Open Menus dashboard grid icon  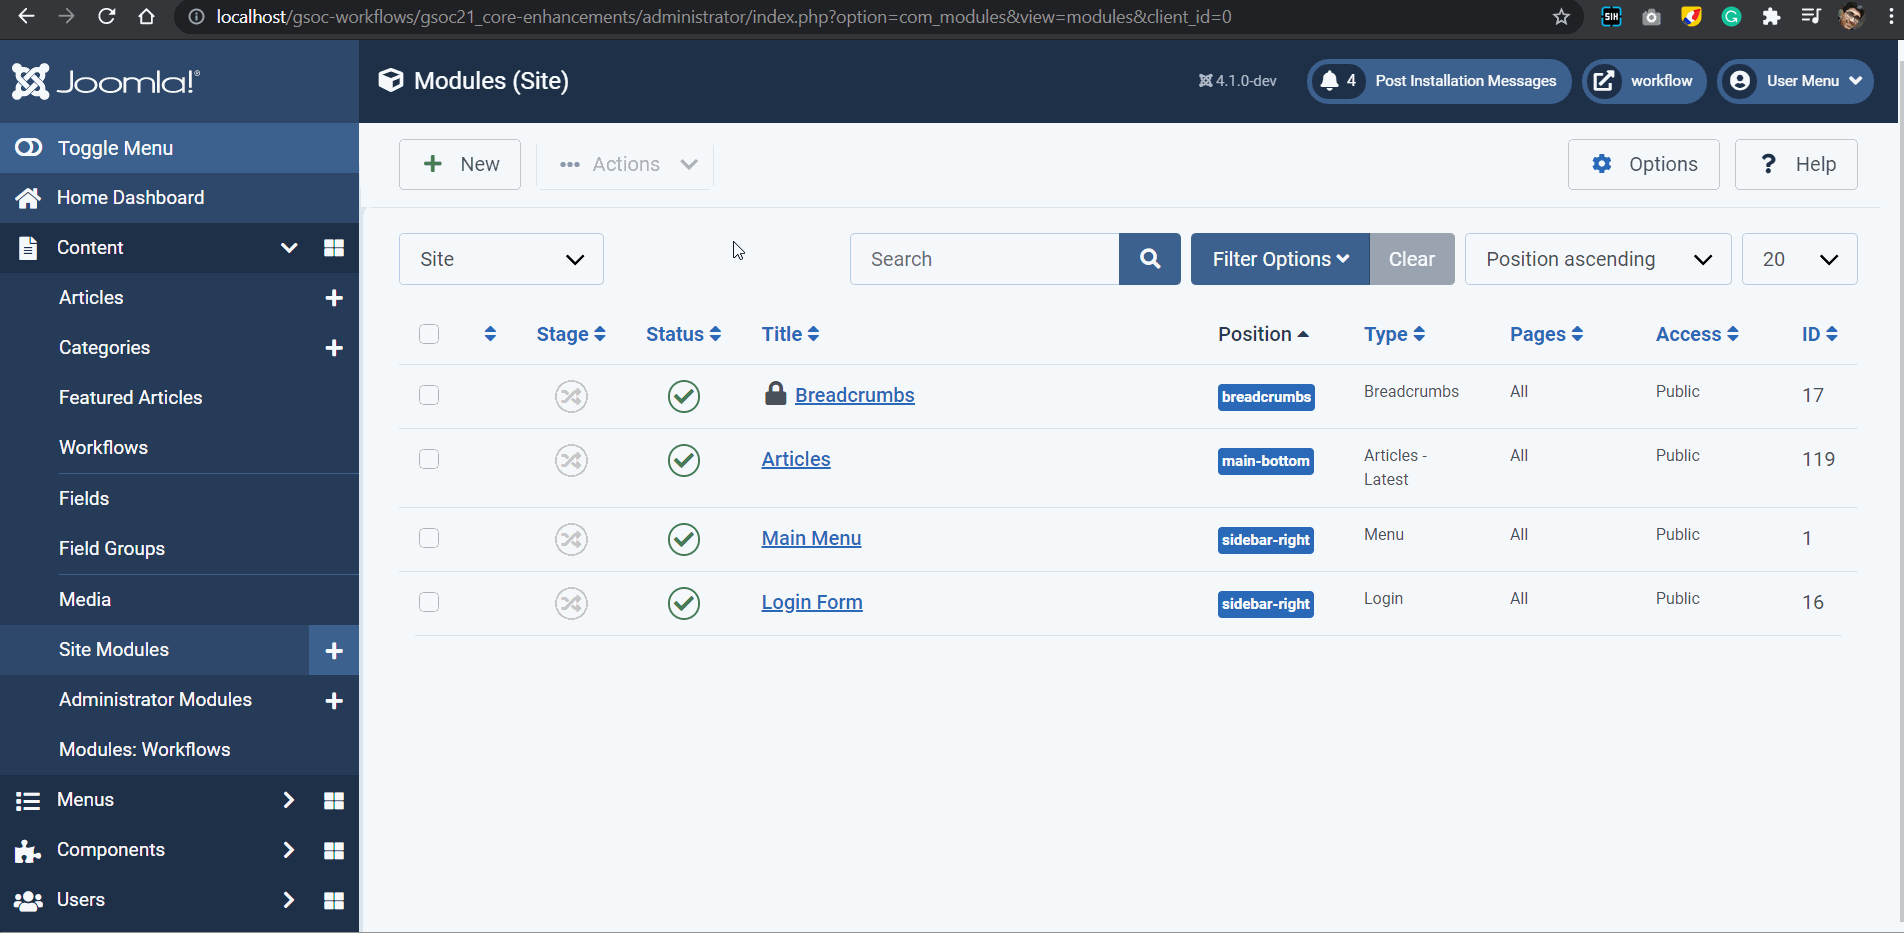point(334,801)
